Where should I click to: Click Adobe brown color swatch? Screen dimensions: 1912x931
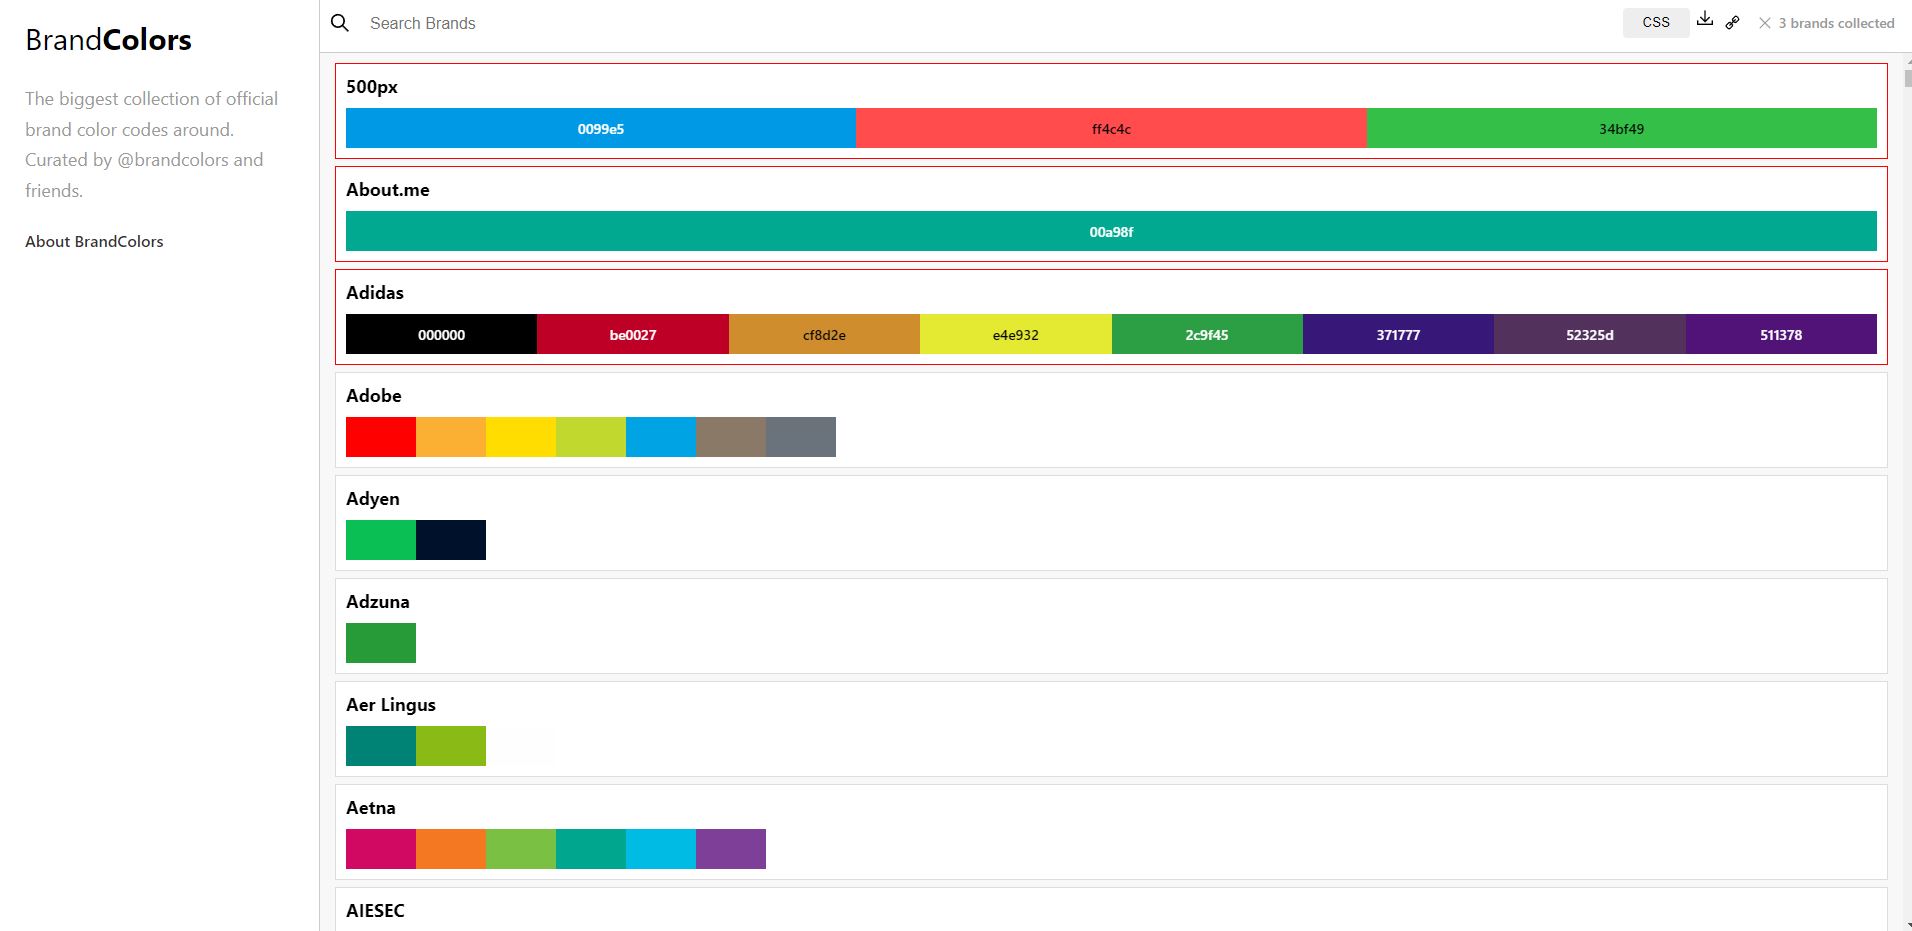pyautogui.click(x=731, y=437)
